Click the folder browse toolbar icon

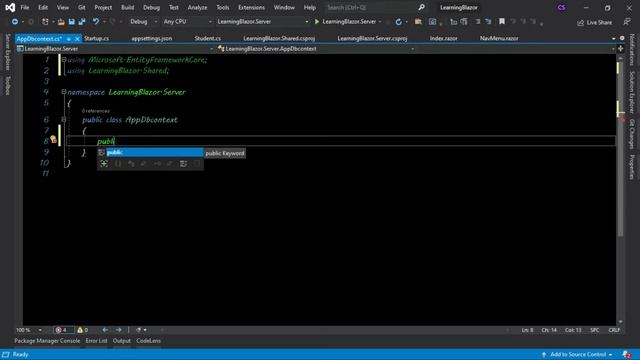pyautogui.click(x=418, y=22)
